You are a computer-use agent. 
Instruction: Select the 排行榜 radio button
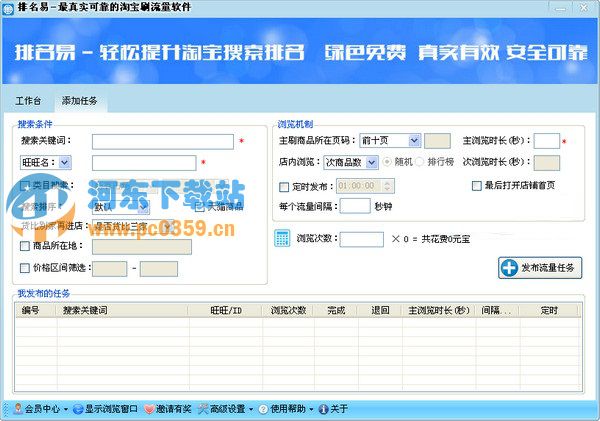click(x=420, y=162)
